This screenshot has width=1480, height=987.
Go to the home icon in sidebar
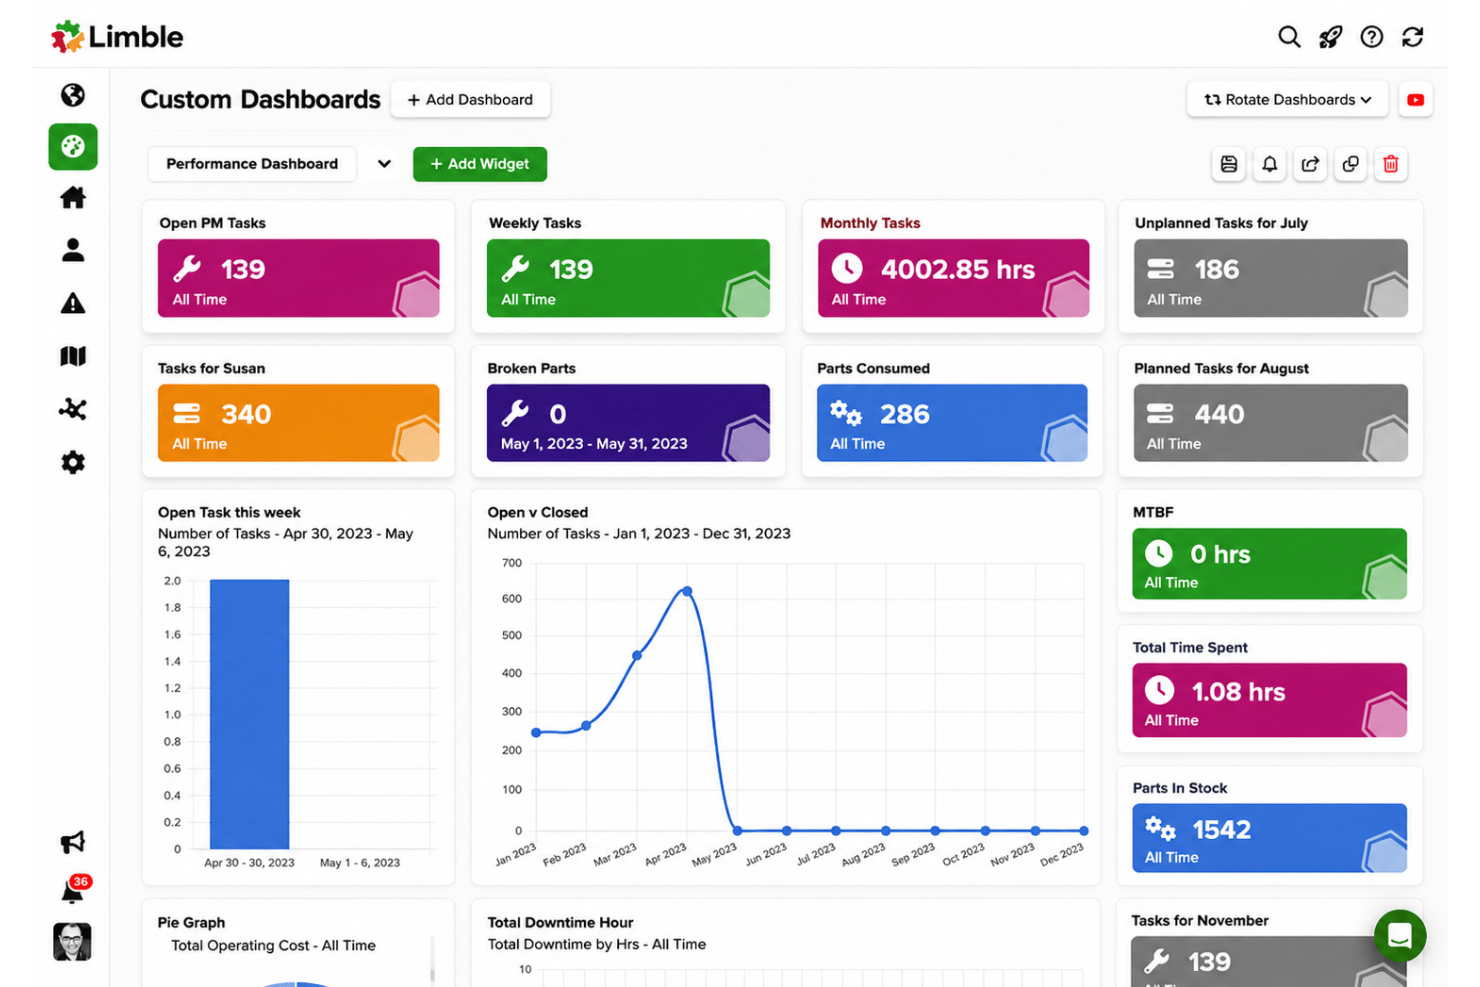point(73,198)
